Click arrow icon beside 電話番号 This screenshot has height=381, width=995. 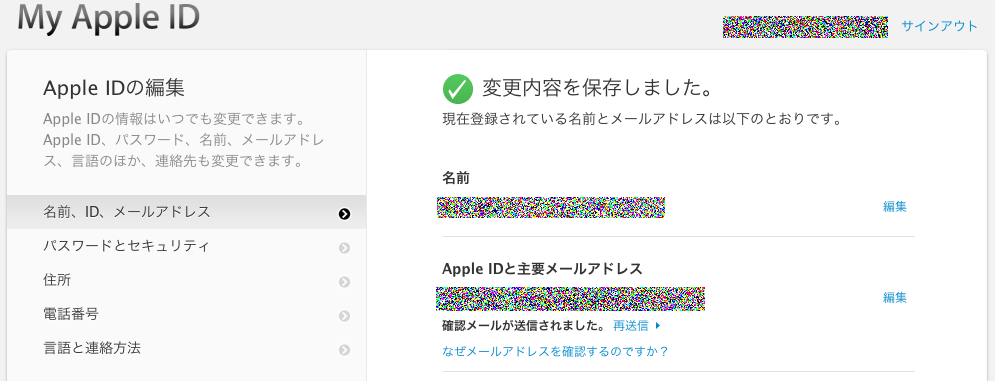click(x=344, y=316)
